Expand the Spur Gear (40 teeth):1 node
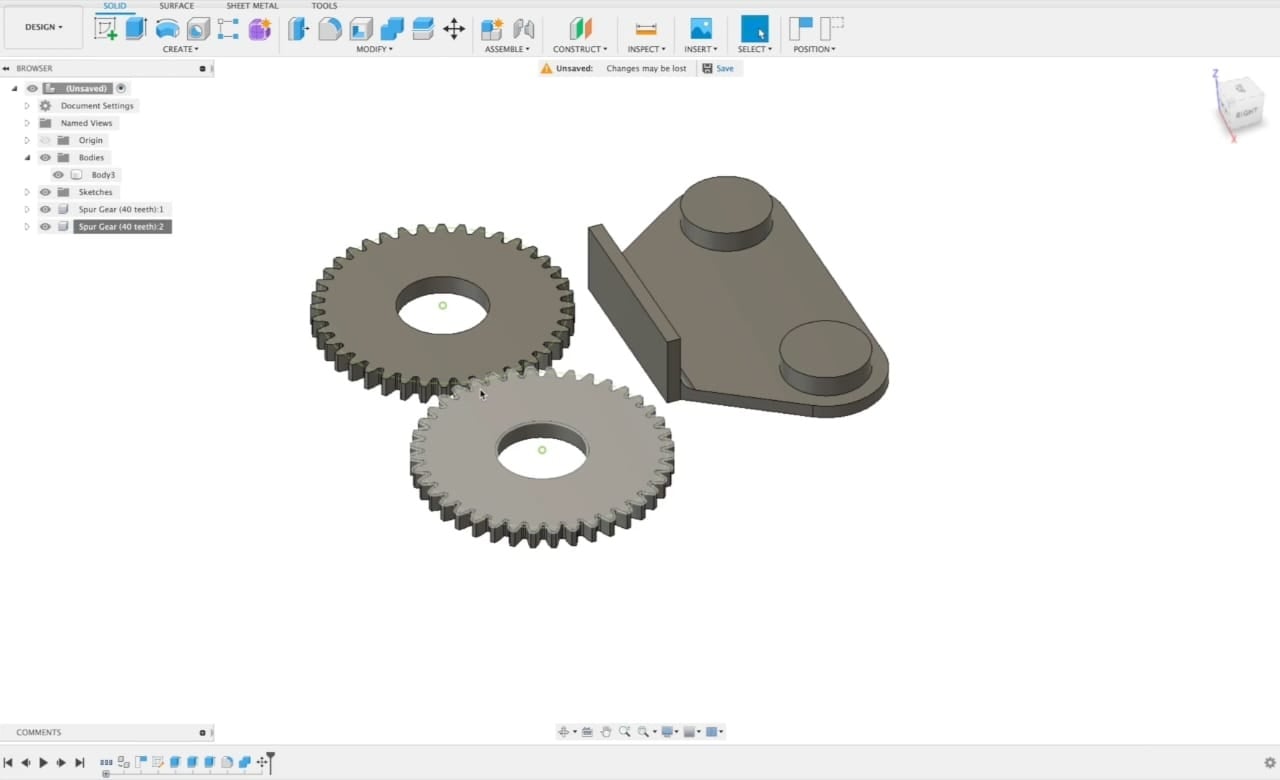 coord(27,209)
